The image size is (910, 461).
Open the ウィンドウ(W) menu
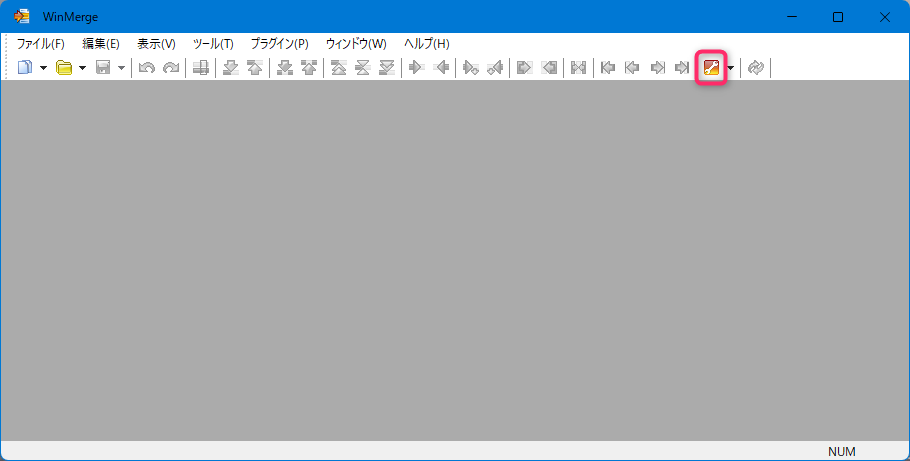[356, 44]
